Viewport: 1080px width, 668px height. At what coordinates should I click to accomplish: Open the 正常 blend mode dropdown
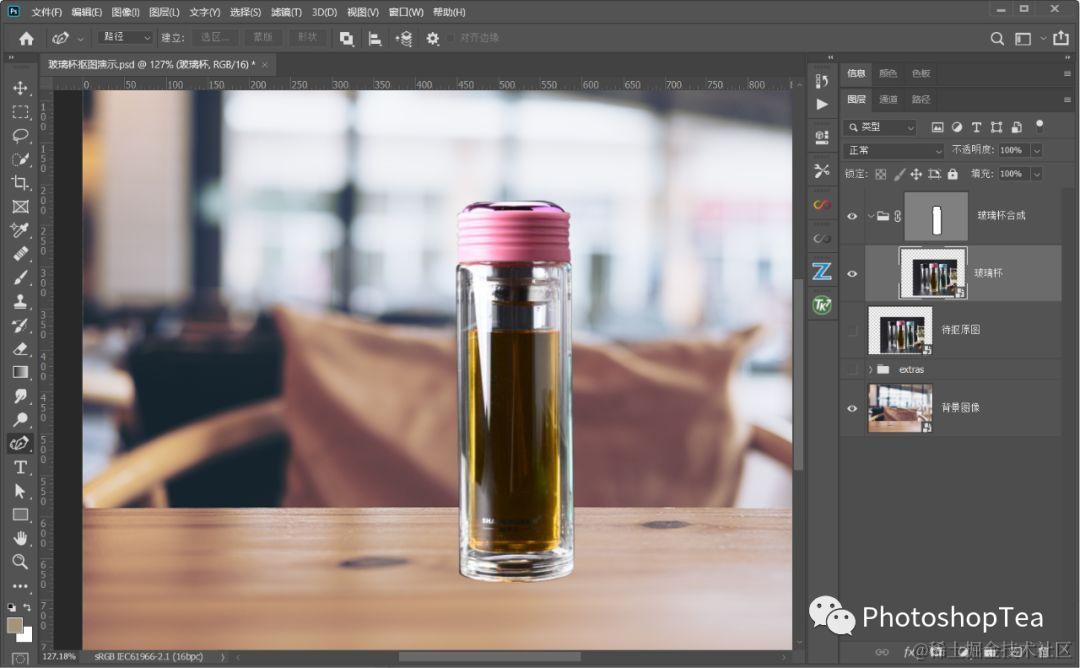coord(893,150)
